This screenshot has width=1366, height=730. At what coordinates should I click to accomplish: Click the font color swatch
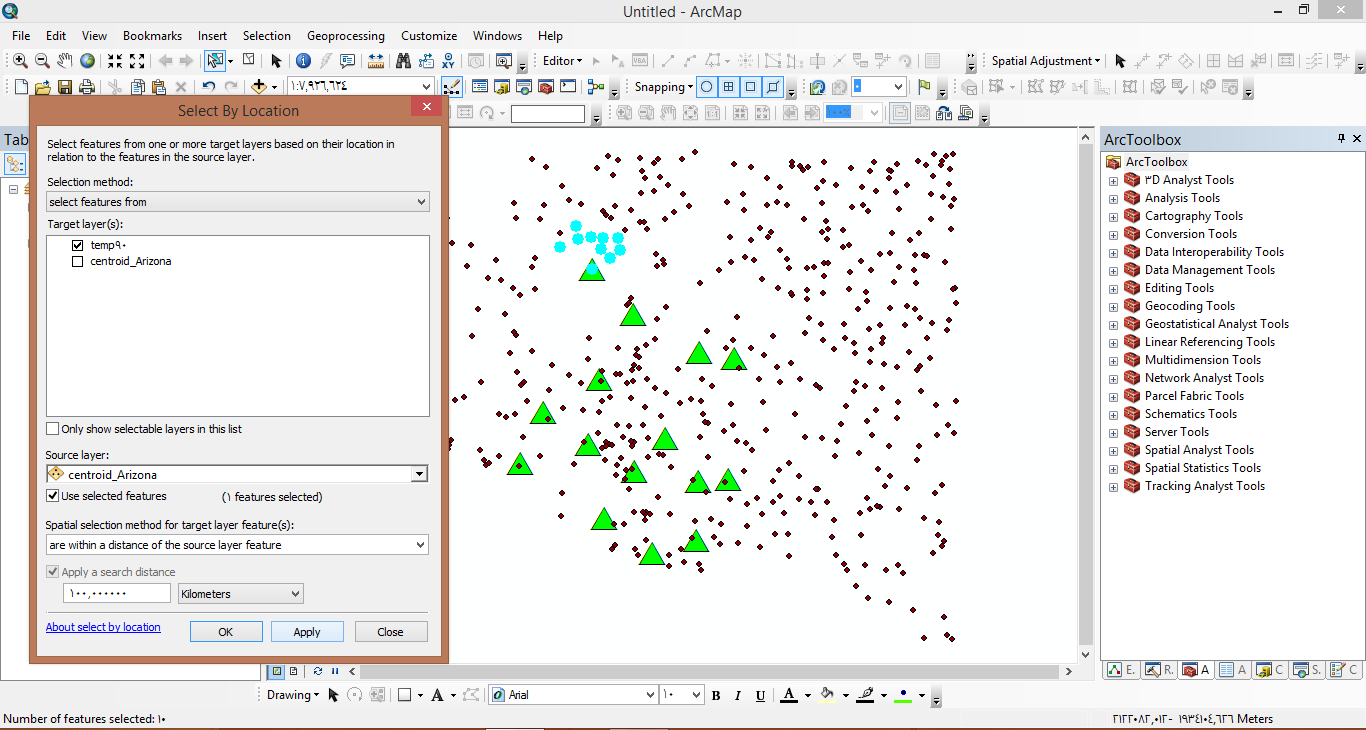point(789,695)
